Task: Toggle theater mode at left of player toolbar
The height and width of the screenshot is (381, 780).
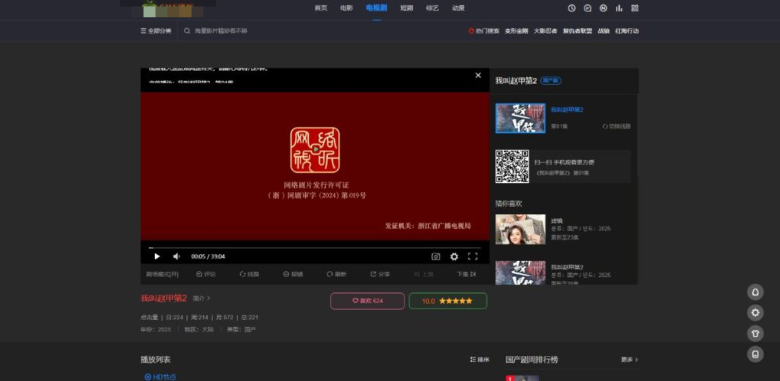Action: [x=162, y=274]
